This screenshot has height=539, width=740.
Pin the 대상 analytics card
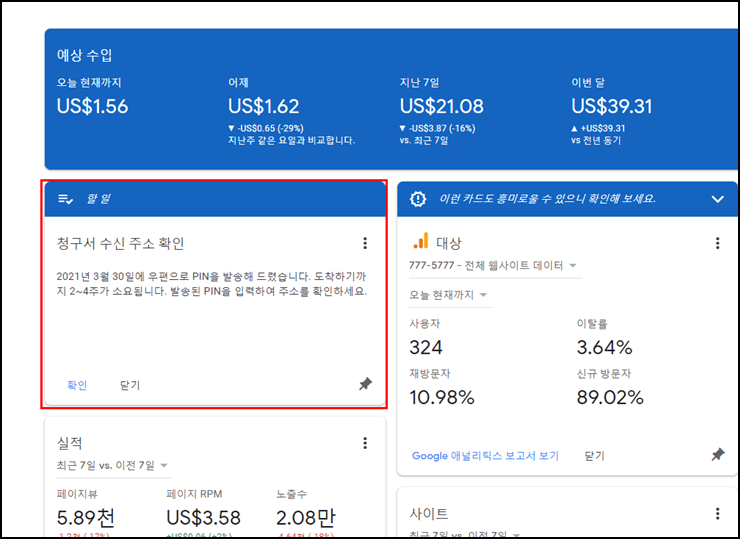[718, 455]
